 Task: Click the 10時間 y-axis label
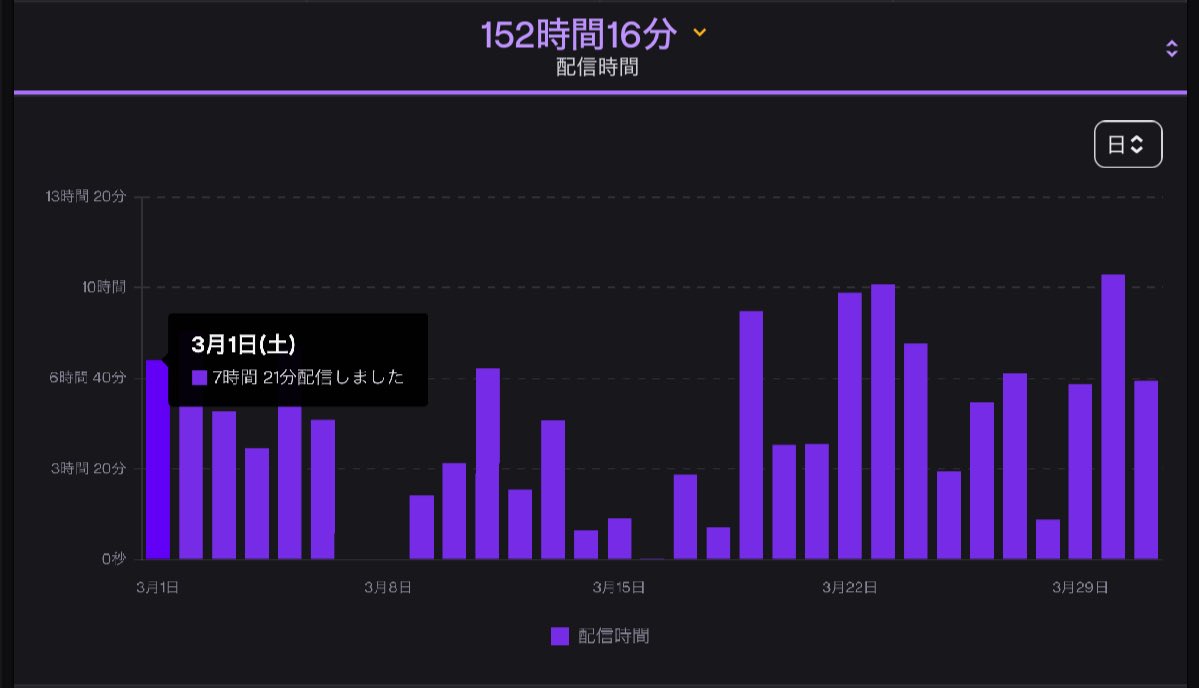(x=104, y=287)
